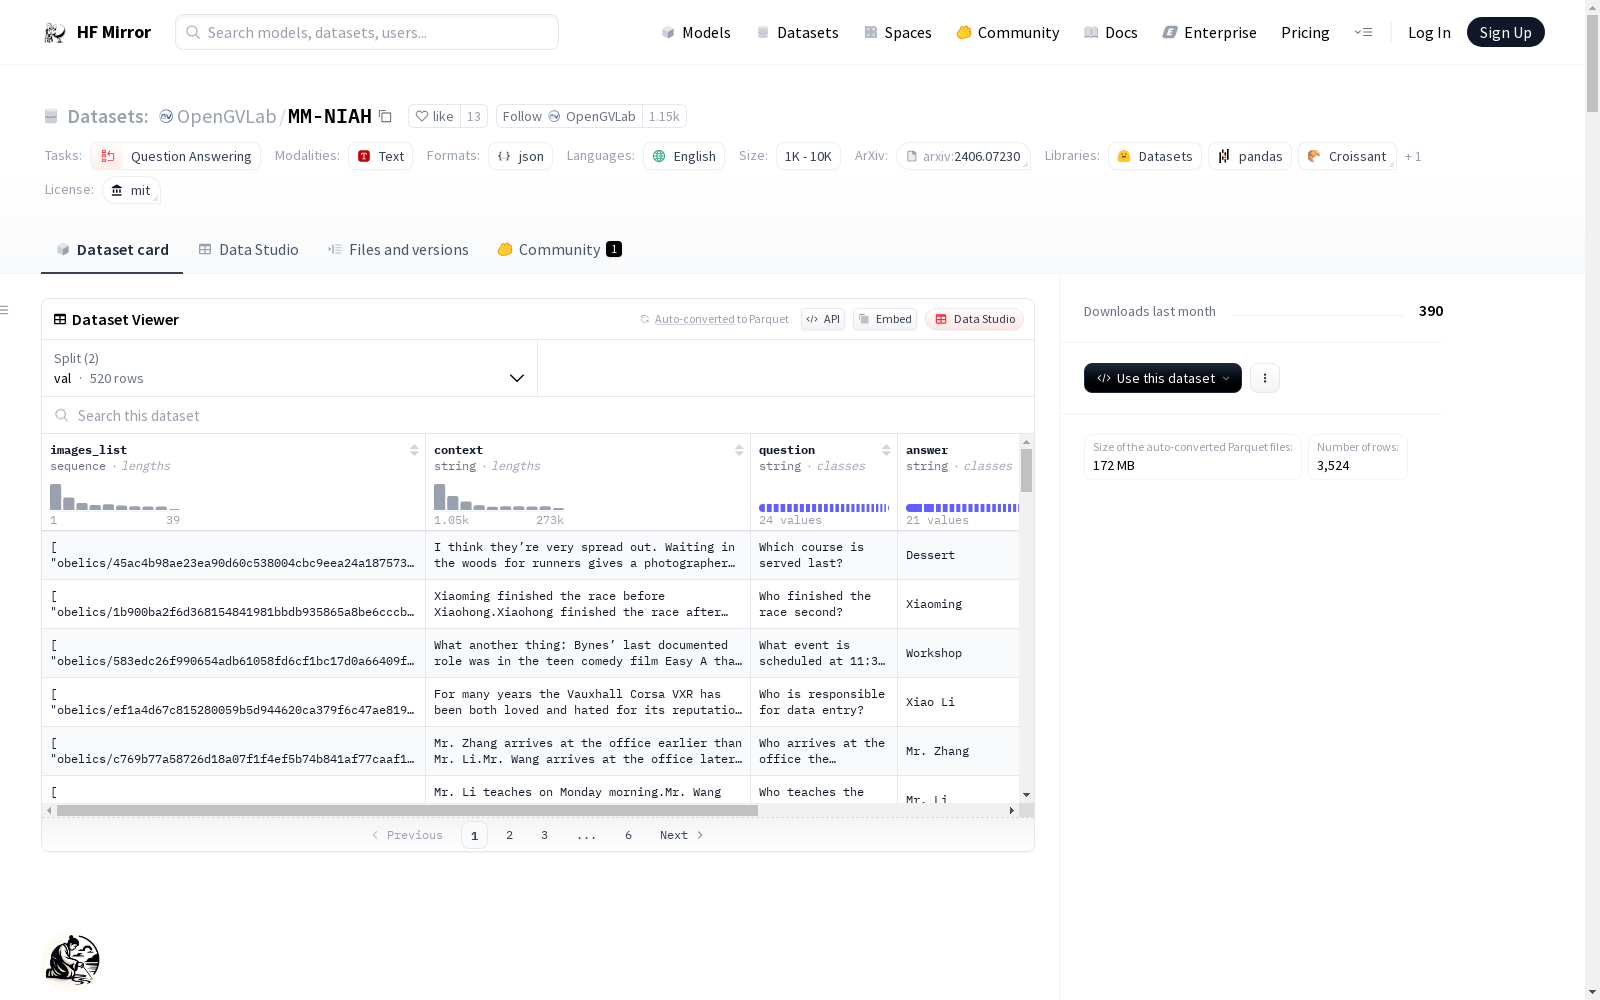Viewport: 1600px width, 1000px height.
Task: Sort the context column
Action: point(739,450)
